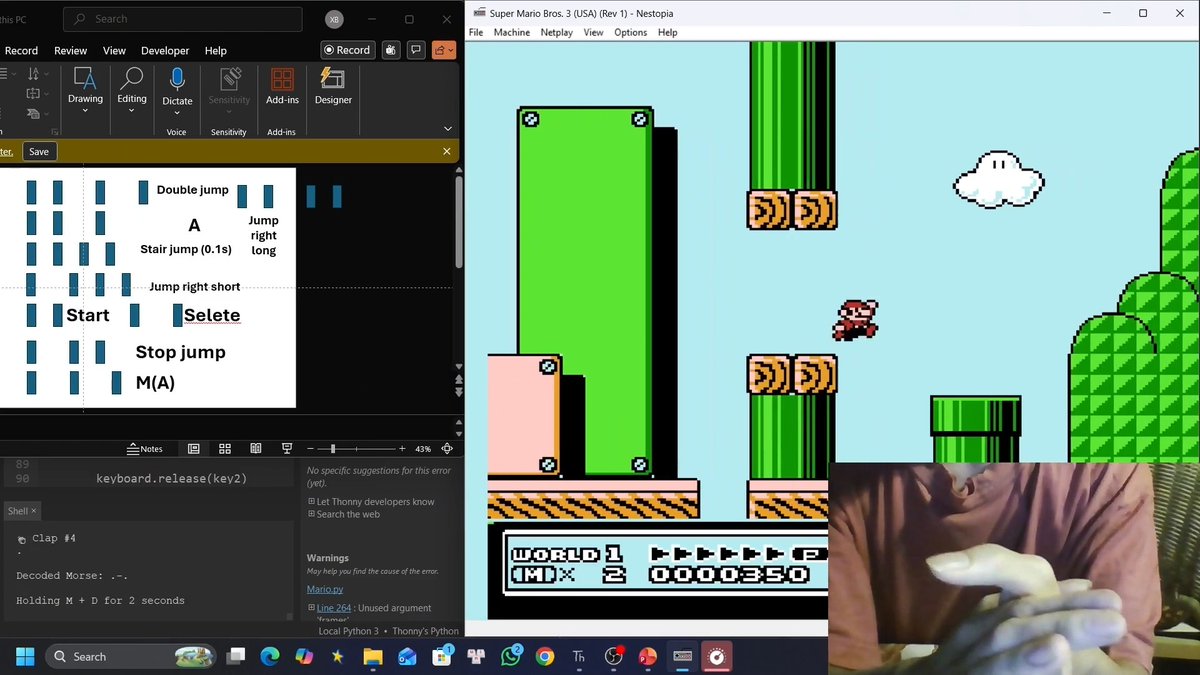Viewport: 1200px width, 675px height.
Task: Open Windows Start menu
Action: [x=25, y=656]
